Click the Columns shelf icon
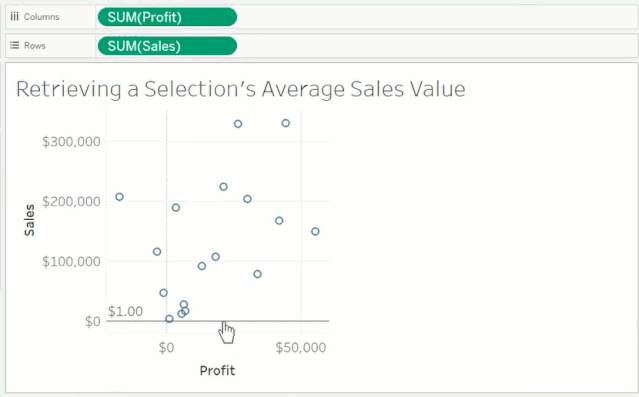 coord(14,17)
